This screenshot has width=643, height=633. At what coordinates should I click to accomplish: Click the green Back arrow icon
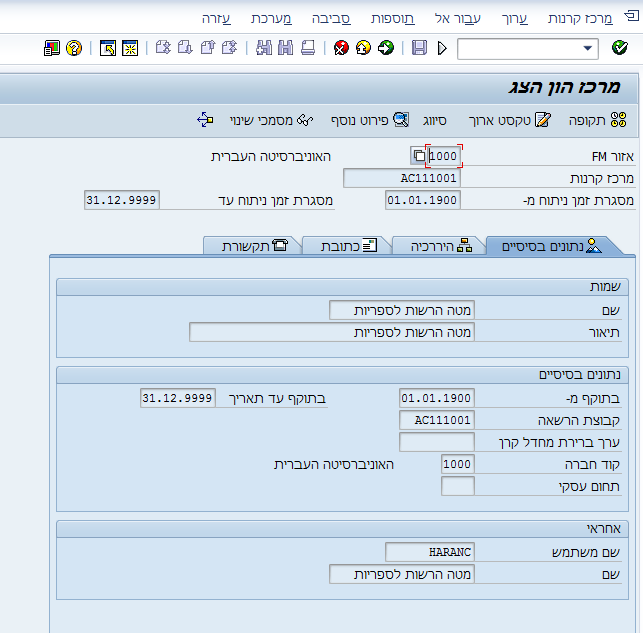click(385, 48)
